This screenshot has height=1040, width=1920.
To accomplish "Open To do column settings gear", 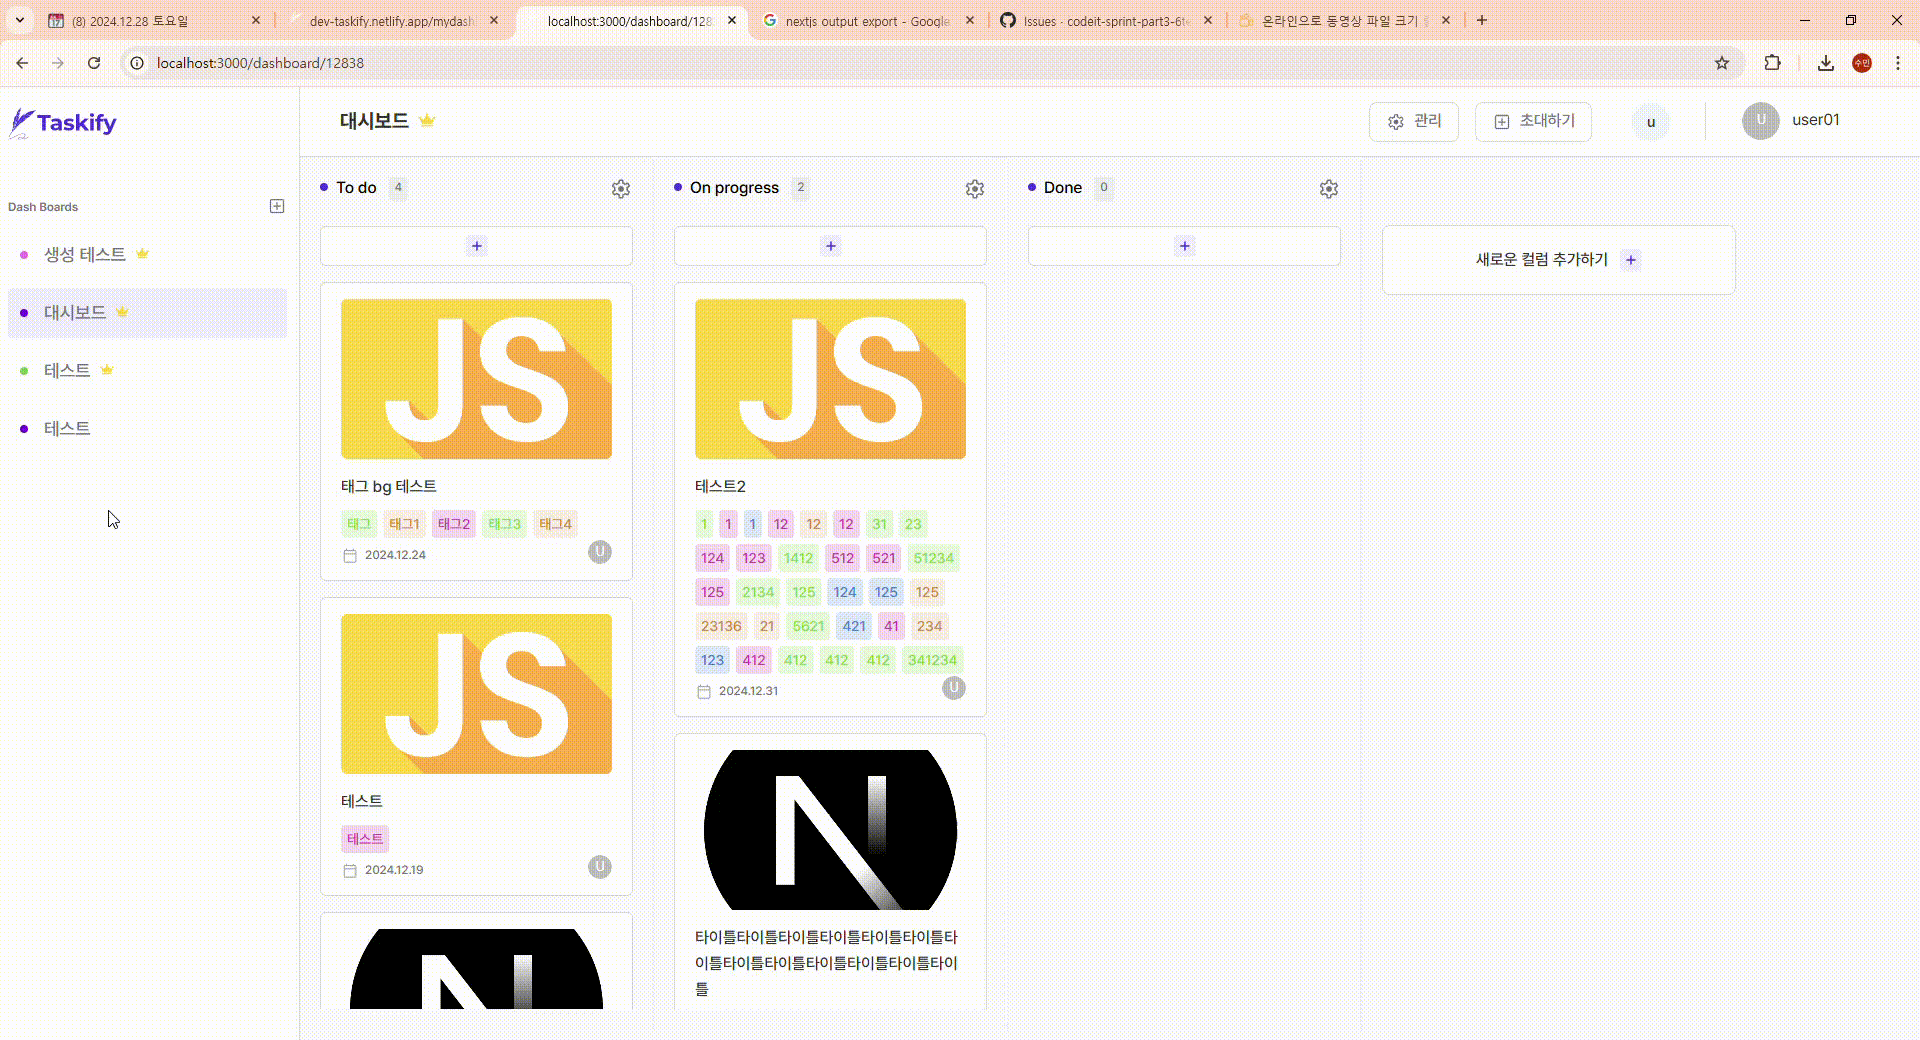I will coord(621,188).
